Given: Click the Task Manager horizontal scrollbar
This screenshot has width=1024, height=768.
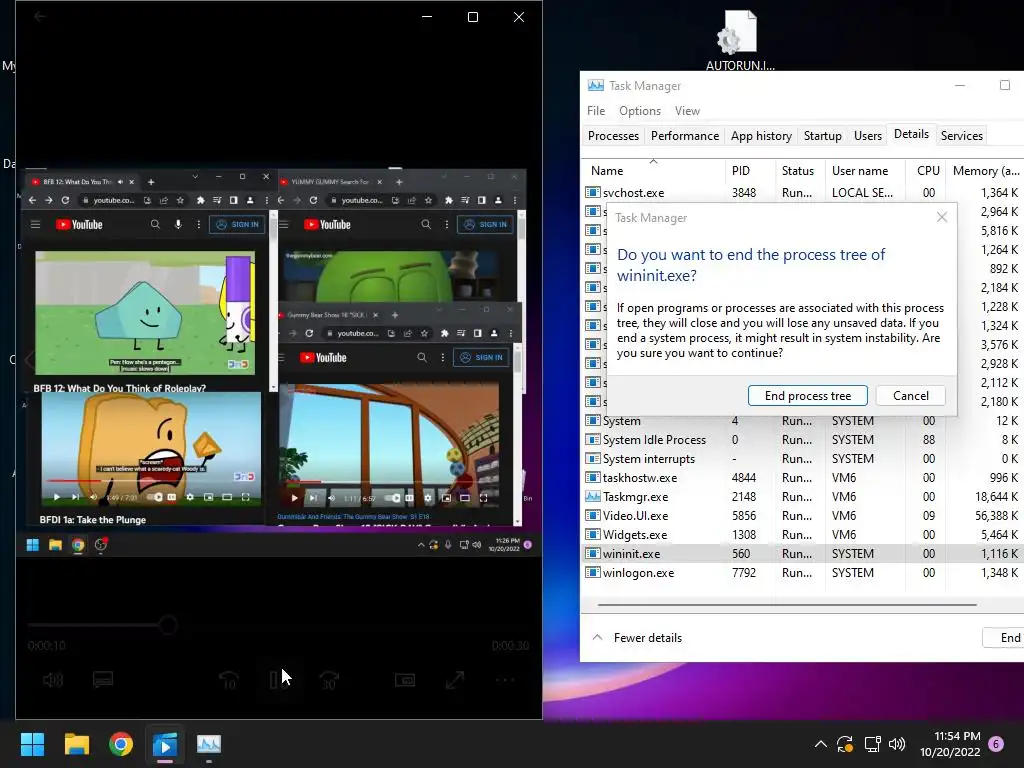Looking at the screenshot, I should pyautogui.click(x=787, y=605).
